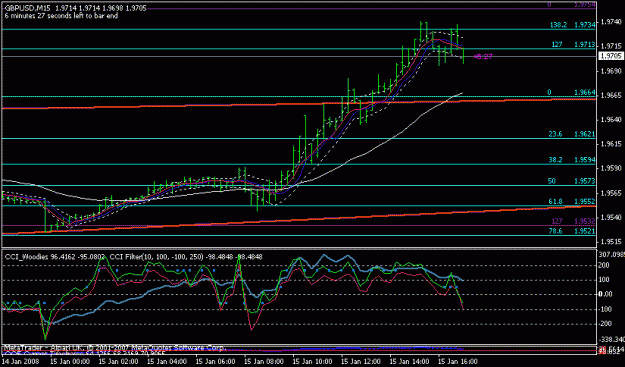The image size is (625, 367).
Task: Click the -338.340 indicator scale value
Action: click(x=611, y=340)
